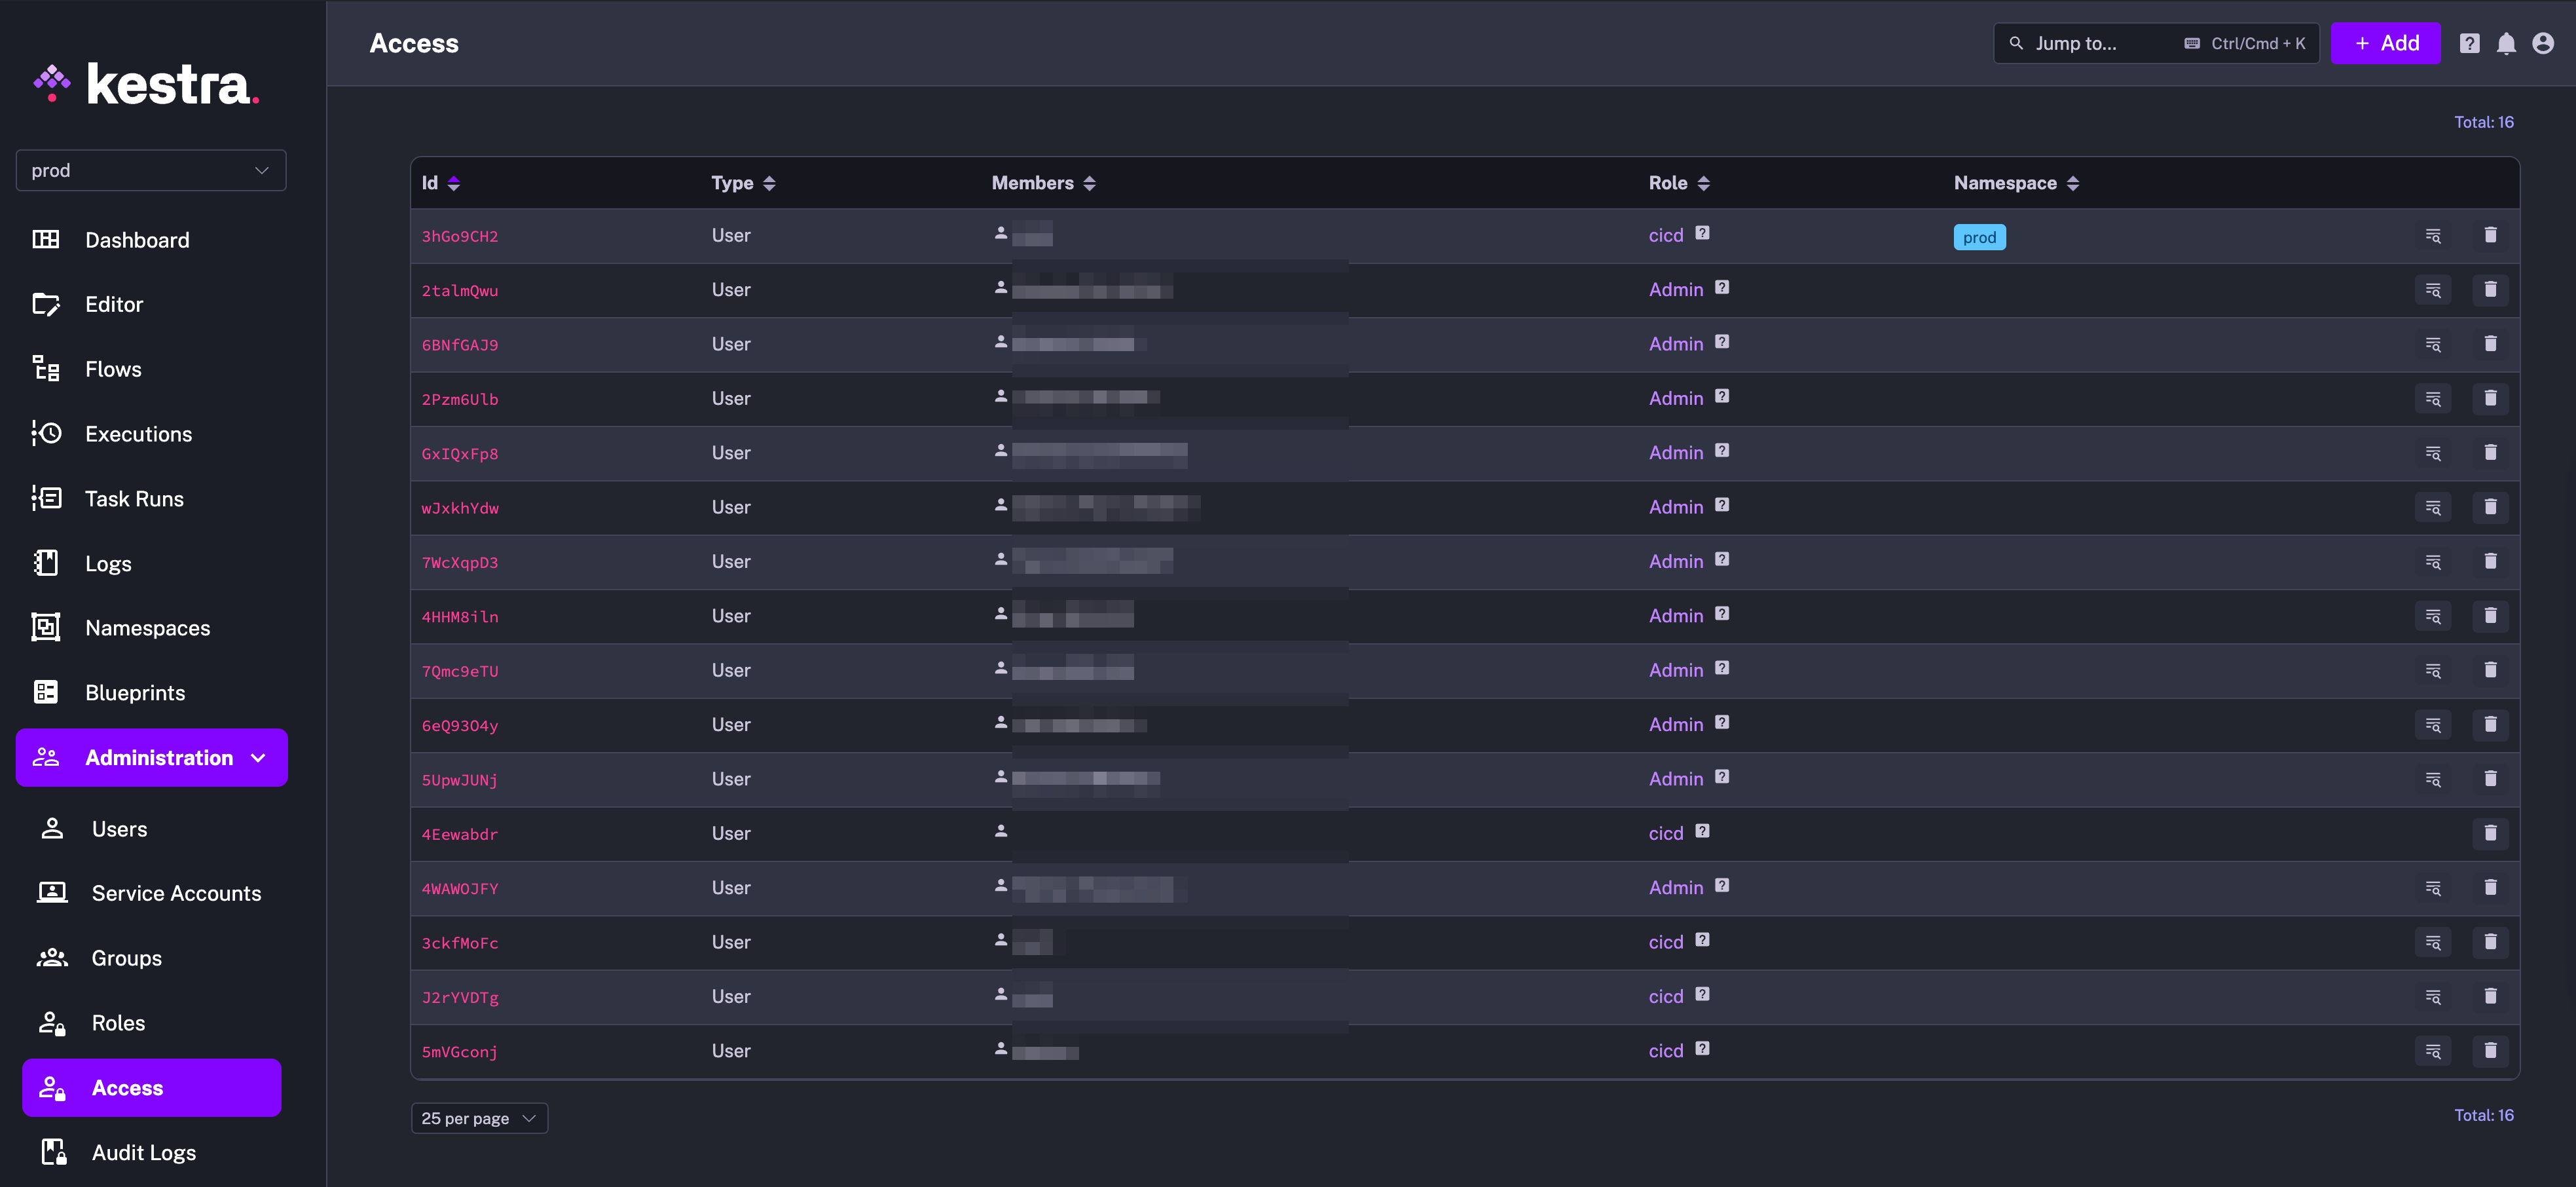The height and width of the screenshot is (1187, 2576).
Task: Open the Admin role link for 6BNfGAJ9
Action: [x=1675, y=344]
